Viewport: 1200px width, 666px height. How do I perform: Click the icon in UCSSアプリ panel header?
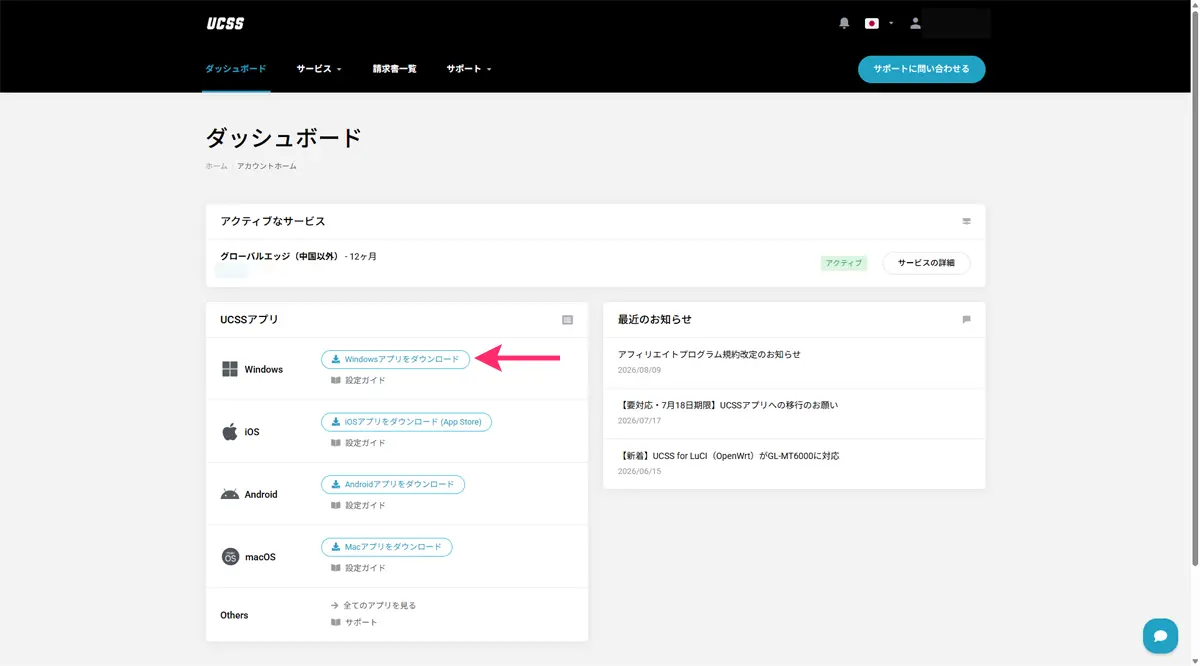(567, 320)
